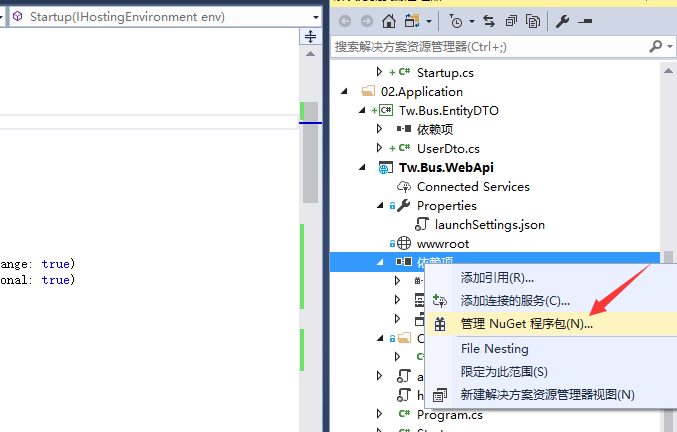Expand the Program.cs node
The height and width of the screenshot is (432, 677).
coord(379,413)
